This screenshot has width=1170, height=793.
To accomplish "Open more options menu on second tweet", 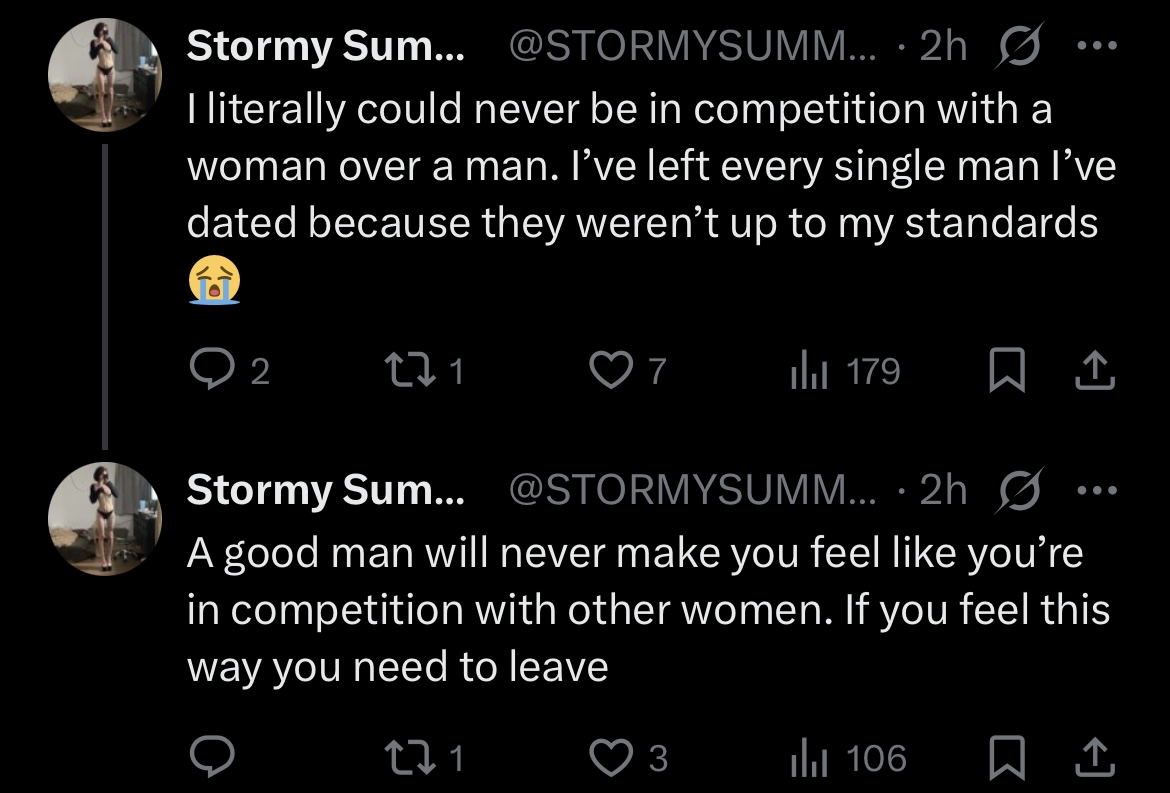I will tap(1098, 490).
